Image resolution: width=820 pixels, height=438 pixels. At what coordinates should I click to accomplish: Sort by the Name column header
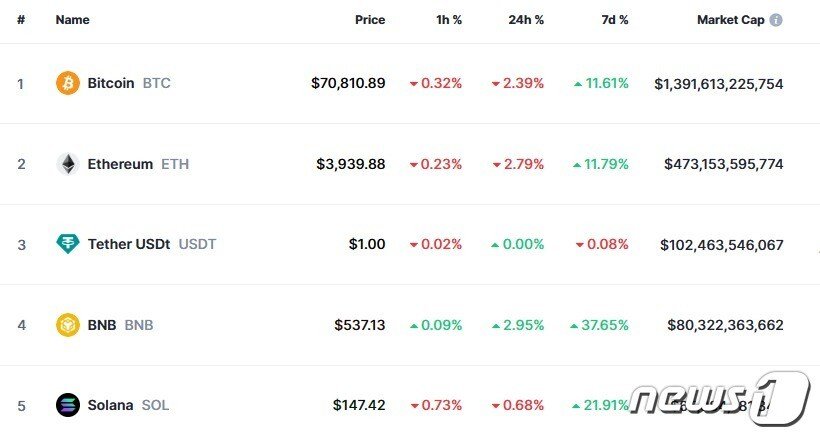[x=72, y=20]
